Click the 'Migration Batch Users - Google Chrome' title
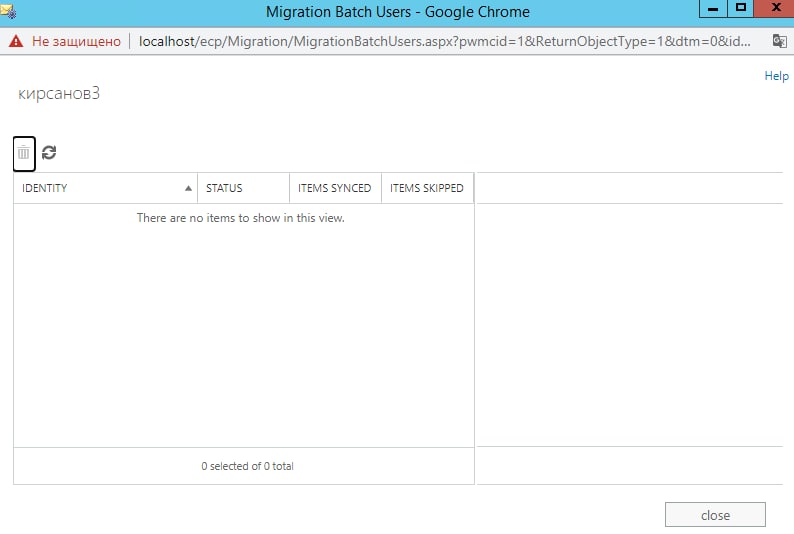794x534 pixels. click(x=398, y=12)
